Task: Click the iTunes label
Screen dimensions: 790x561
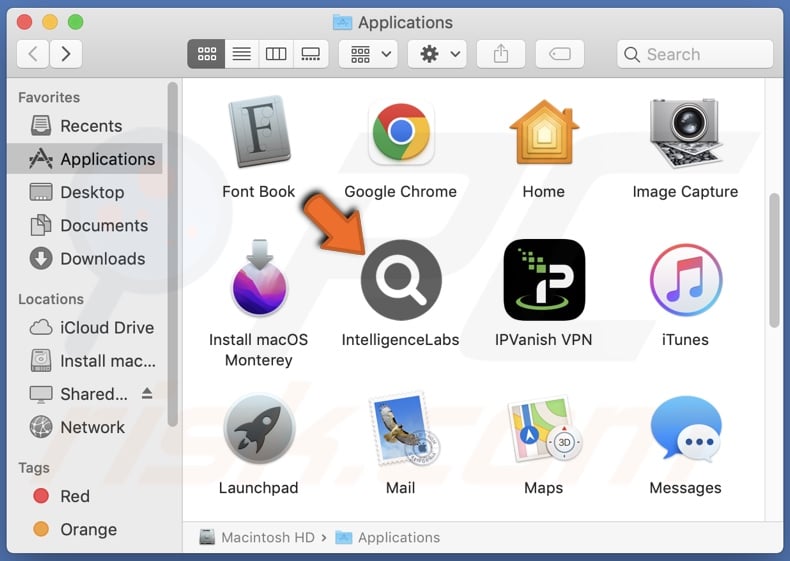Action: point(685,340)
